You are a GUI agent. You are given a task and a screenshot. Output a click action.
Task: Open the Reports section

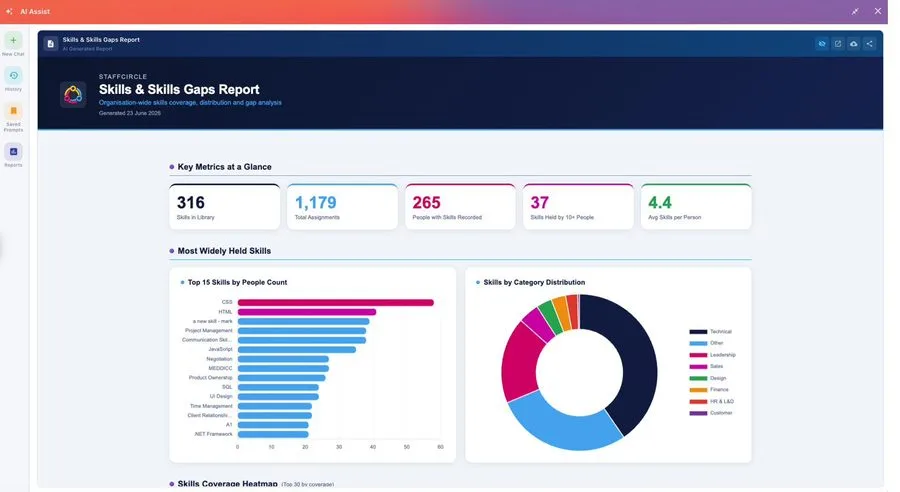click(13, 152)
